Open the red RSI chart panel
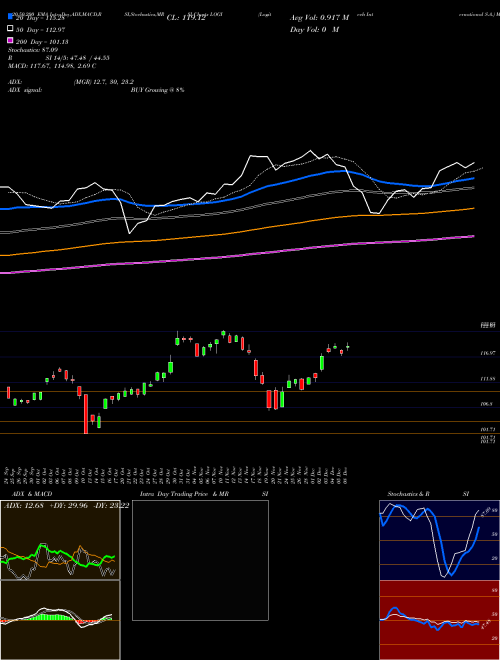Viewport: 500px width, 660px height. pos(439,620)
